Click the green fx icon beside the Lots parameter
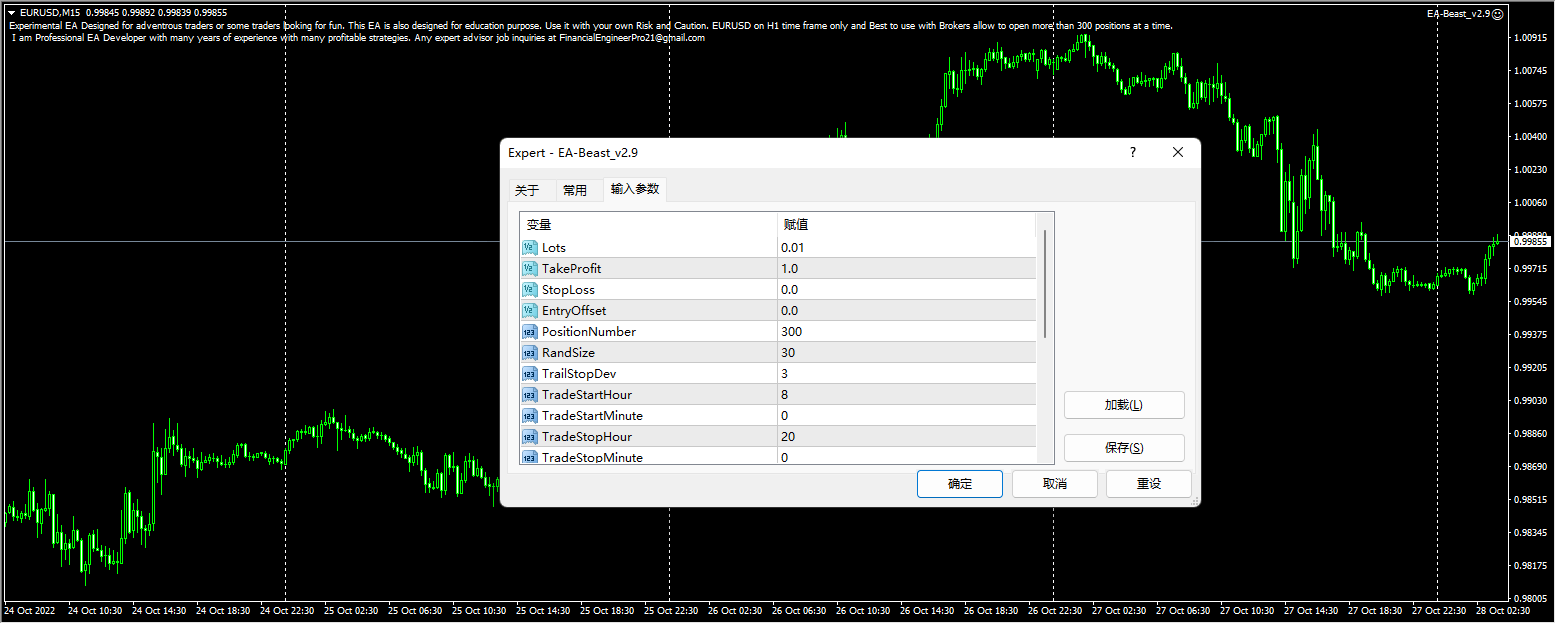This screenshot has height=624, width=1556. click(x=529, y=247)
